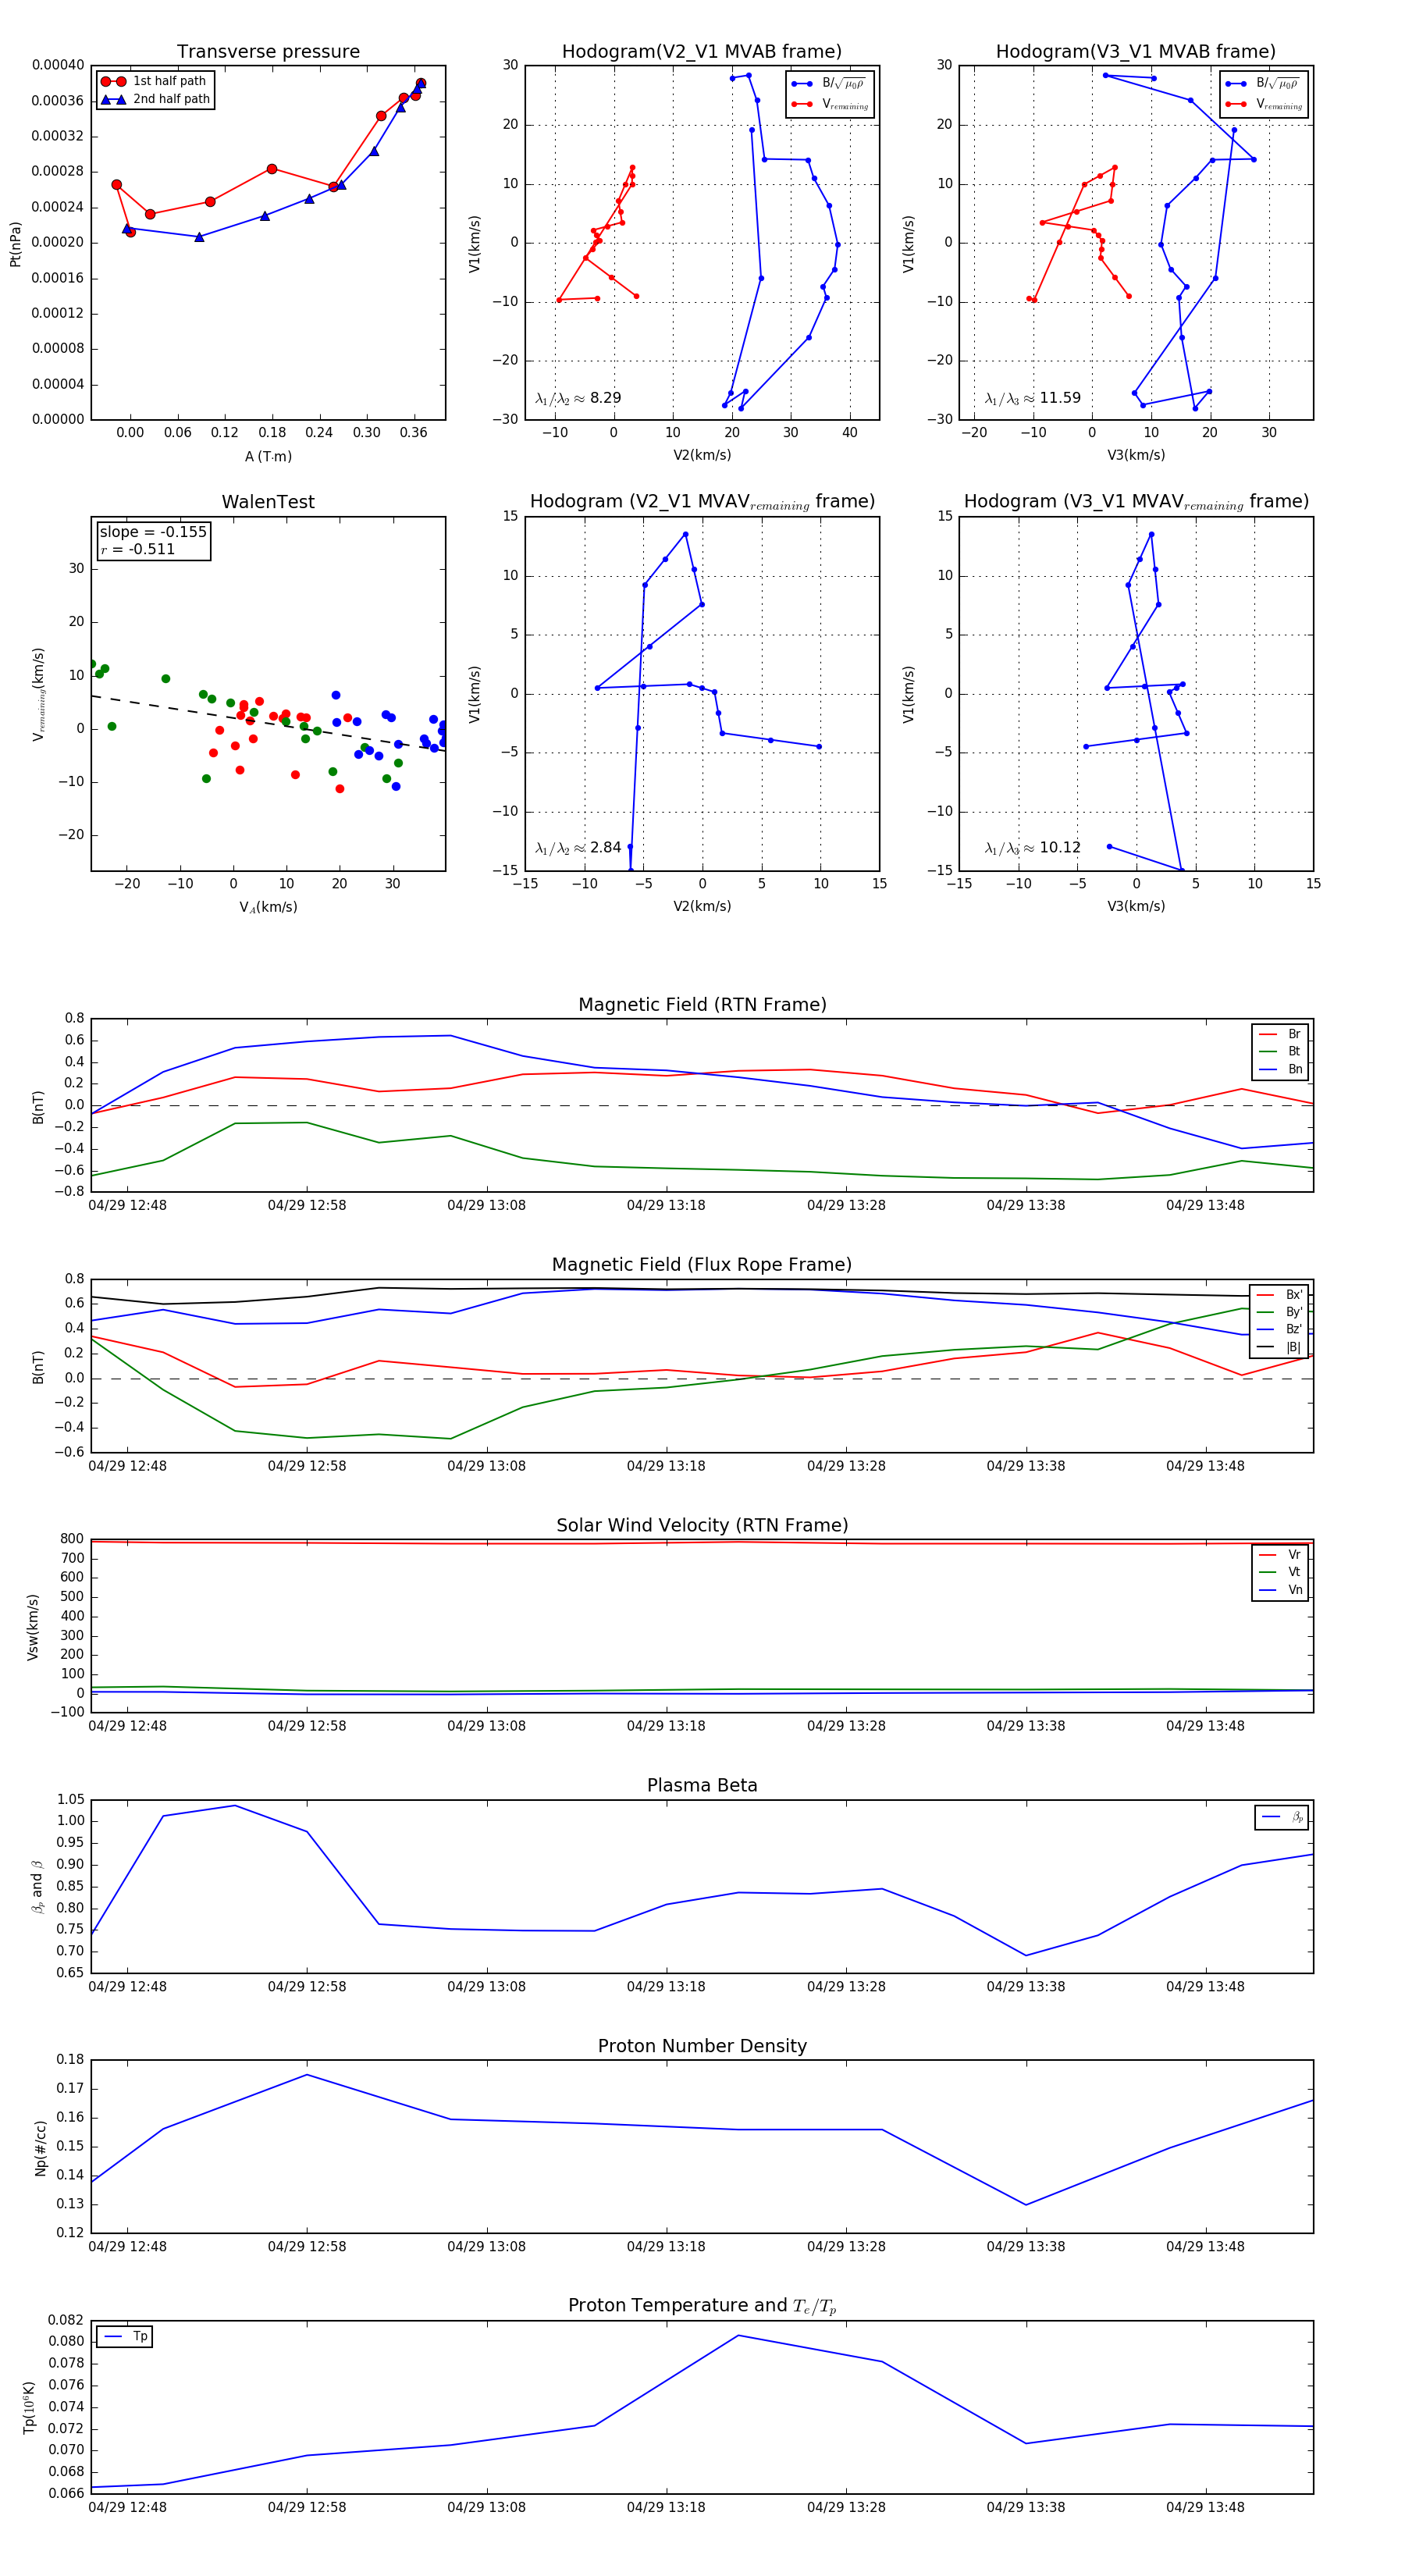Click B/√μ0ρ legend entry in V3_V1 MVAB hodogram
This screenshot has height=2576, width=1405.
(1263, 84)
